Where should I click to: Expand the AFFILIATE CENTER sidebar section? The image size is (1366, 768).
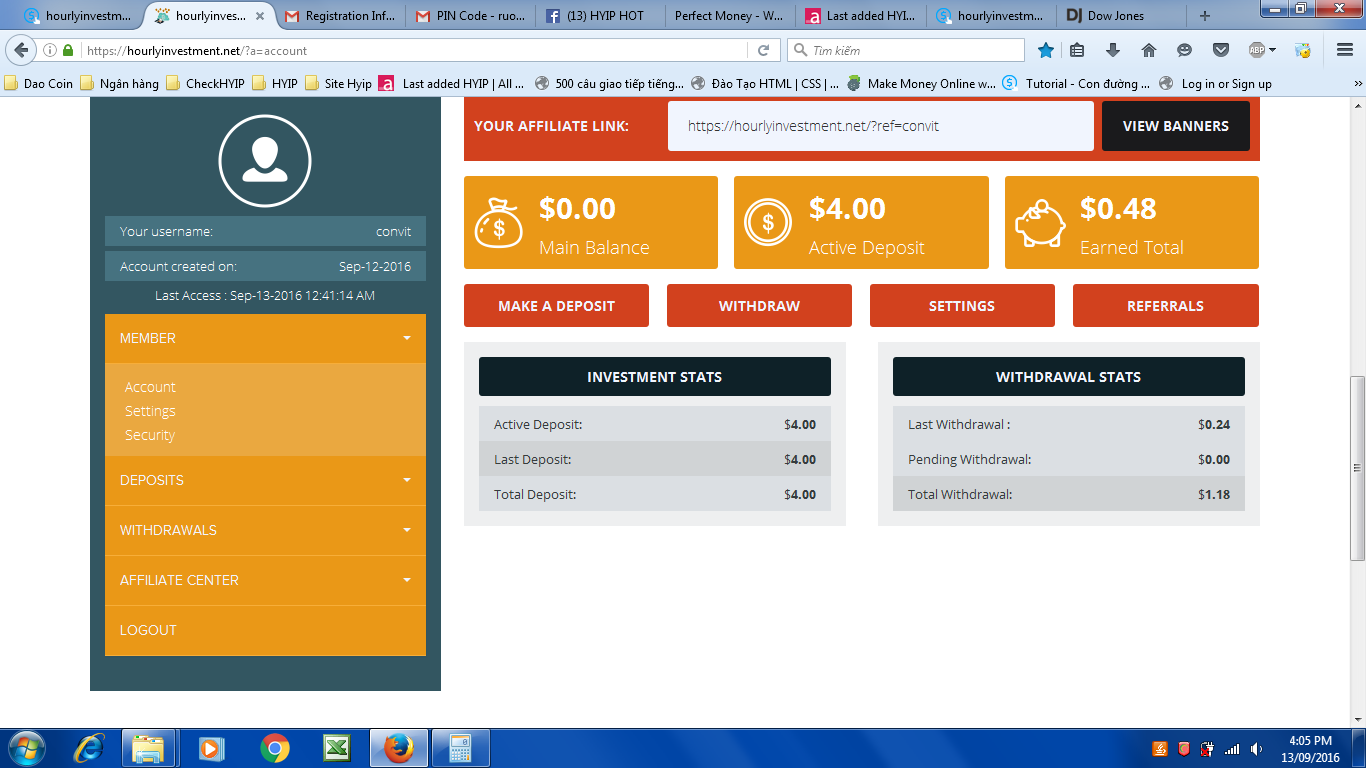pos(265,580)
